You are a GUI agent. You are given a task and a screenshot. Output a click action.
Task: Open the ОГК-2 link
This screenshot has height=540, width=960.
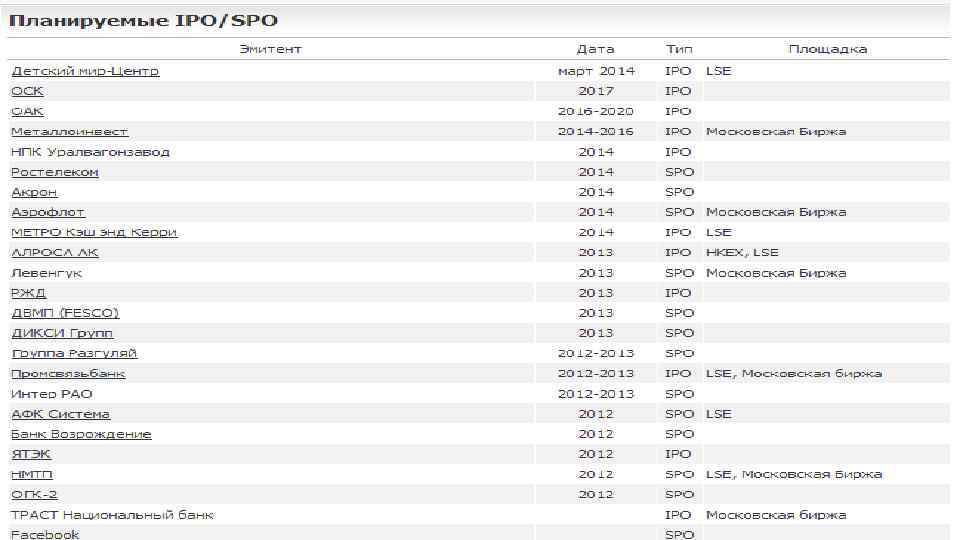34,495
